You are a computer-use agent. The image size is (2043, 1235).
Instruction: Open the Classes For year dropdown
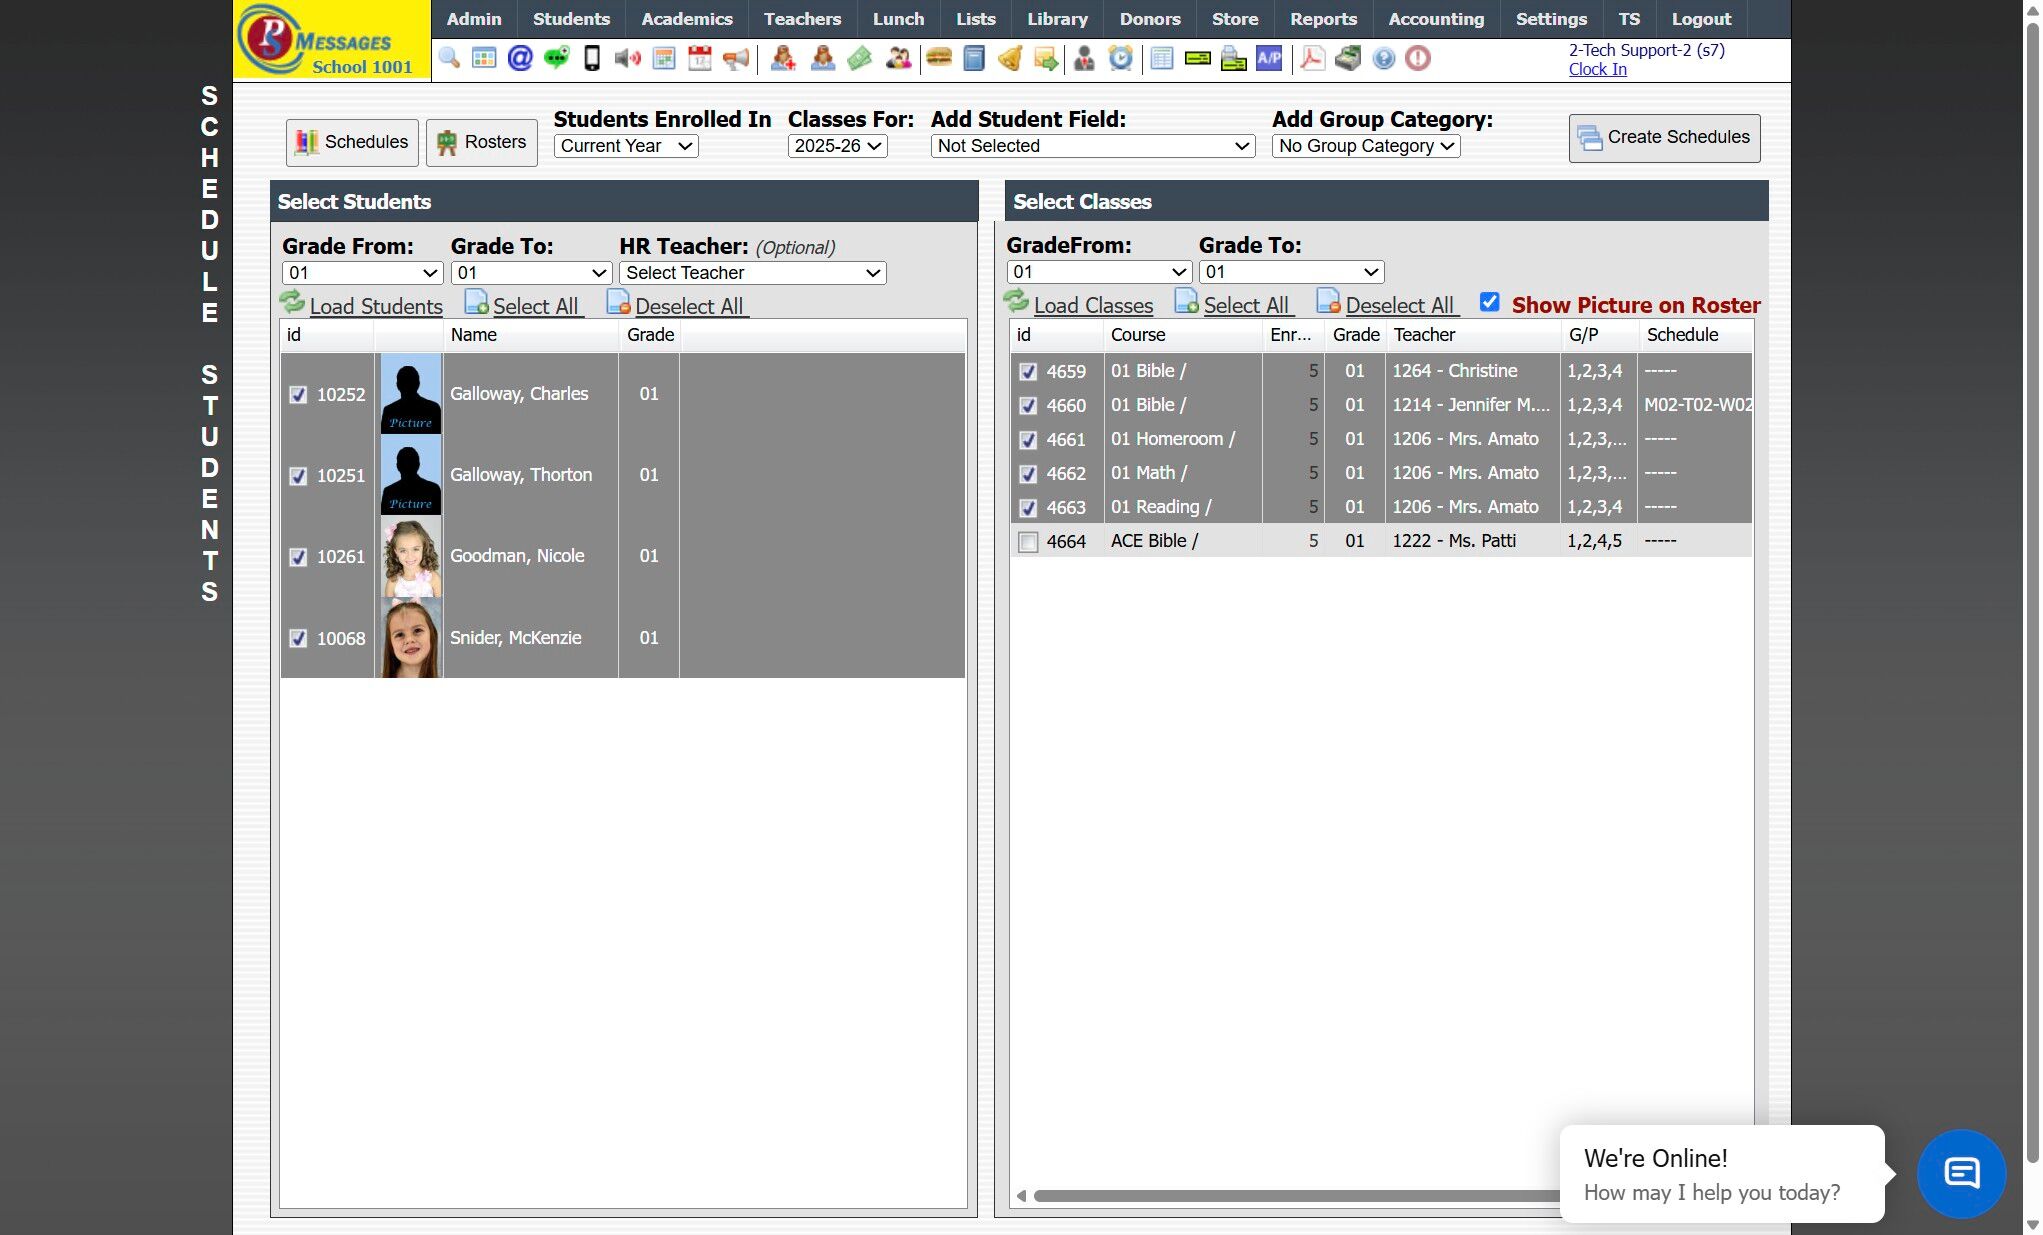coord(837,146)
